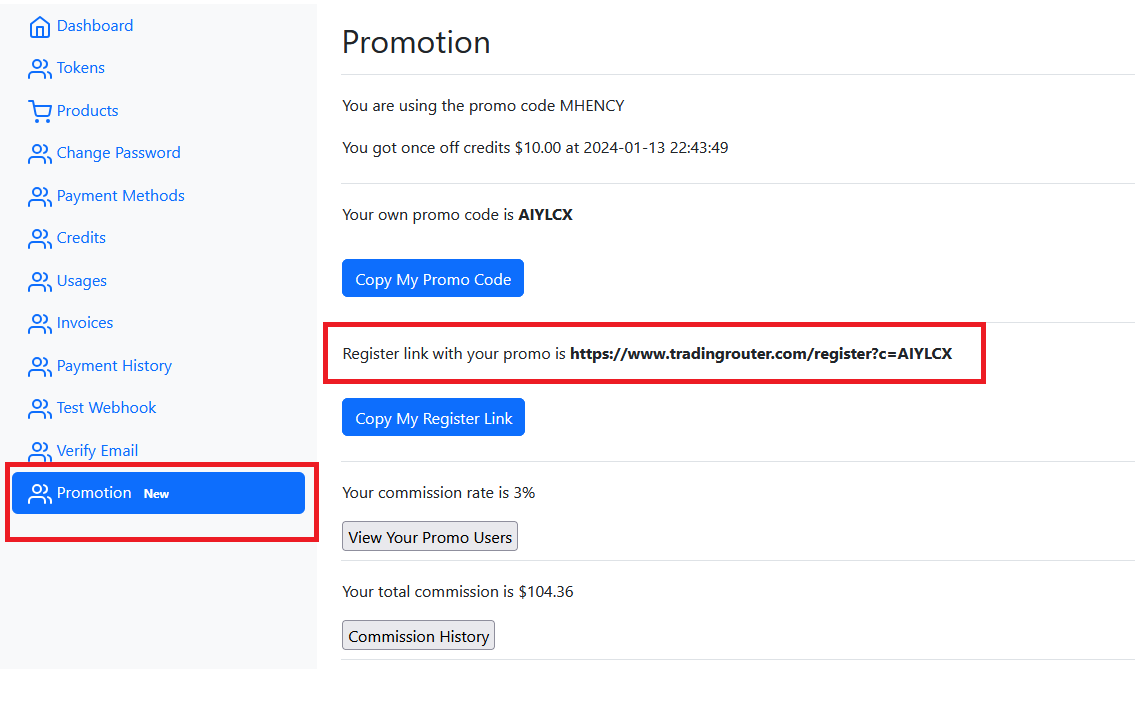Open the Promotion menu item

click(94, 493)
